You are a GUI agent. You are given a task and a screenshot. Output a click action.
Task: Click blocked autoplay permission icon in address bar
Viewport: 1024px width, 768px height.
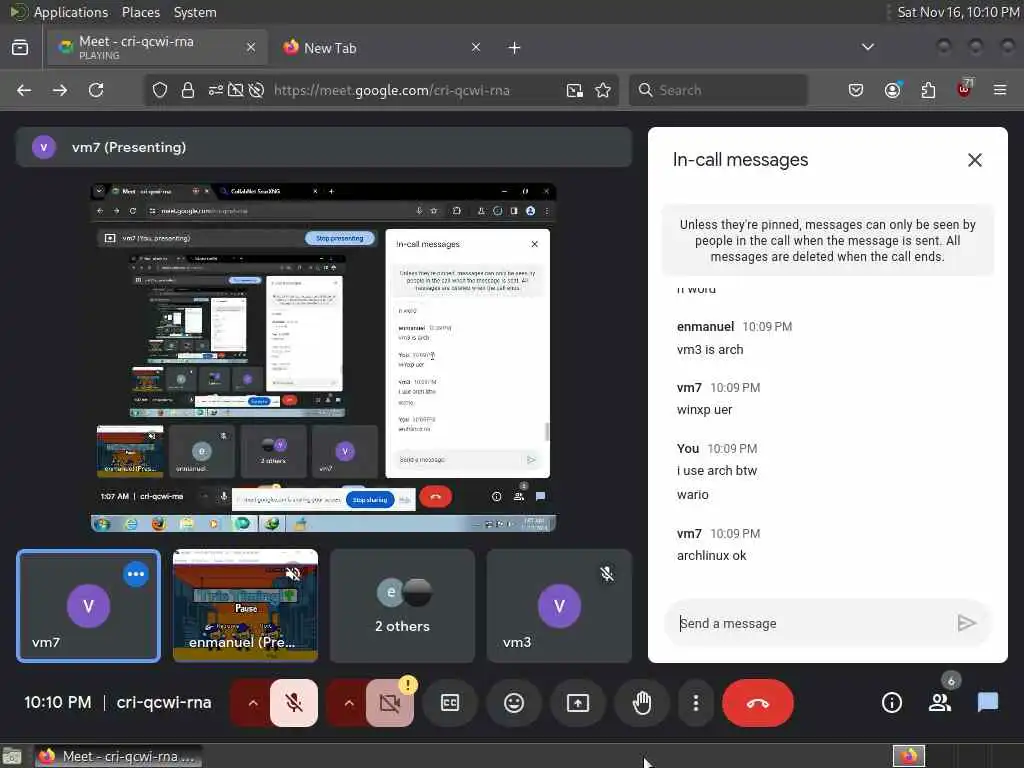[x=256, y=90]
